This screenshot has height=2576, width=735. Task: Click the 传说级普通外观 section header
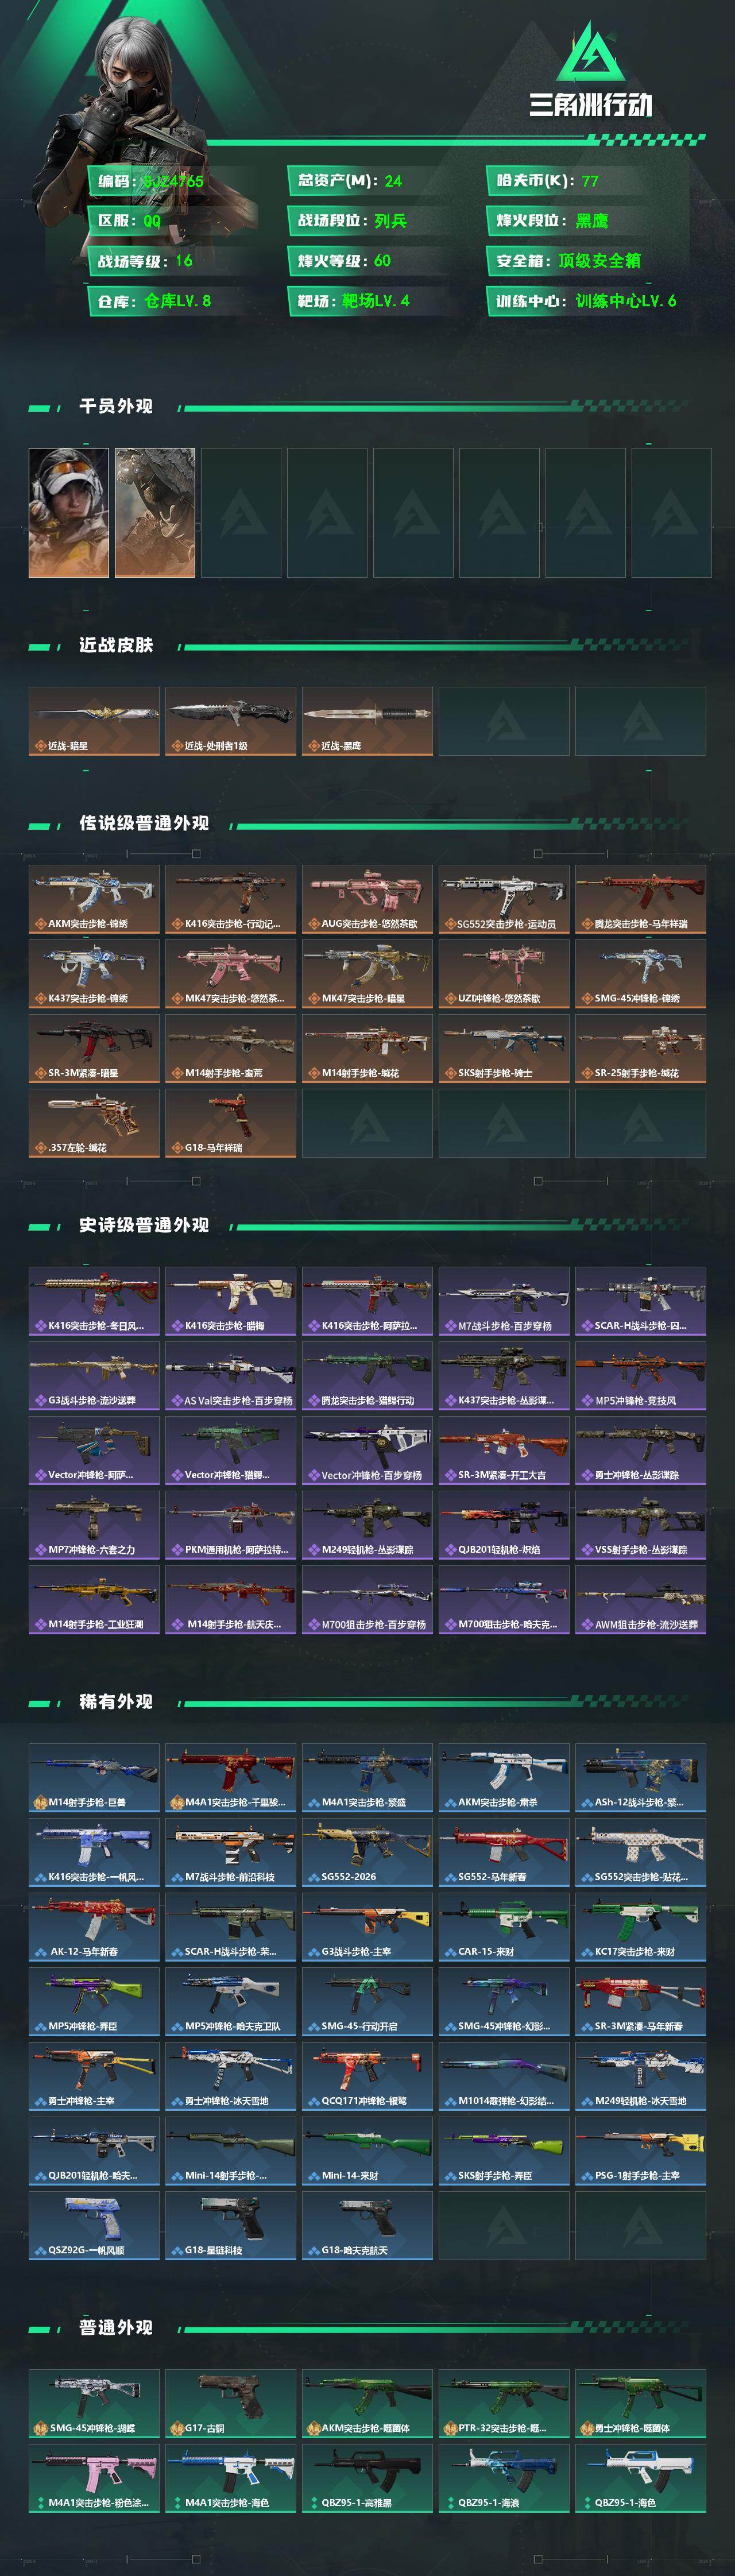coord(144,823)
